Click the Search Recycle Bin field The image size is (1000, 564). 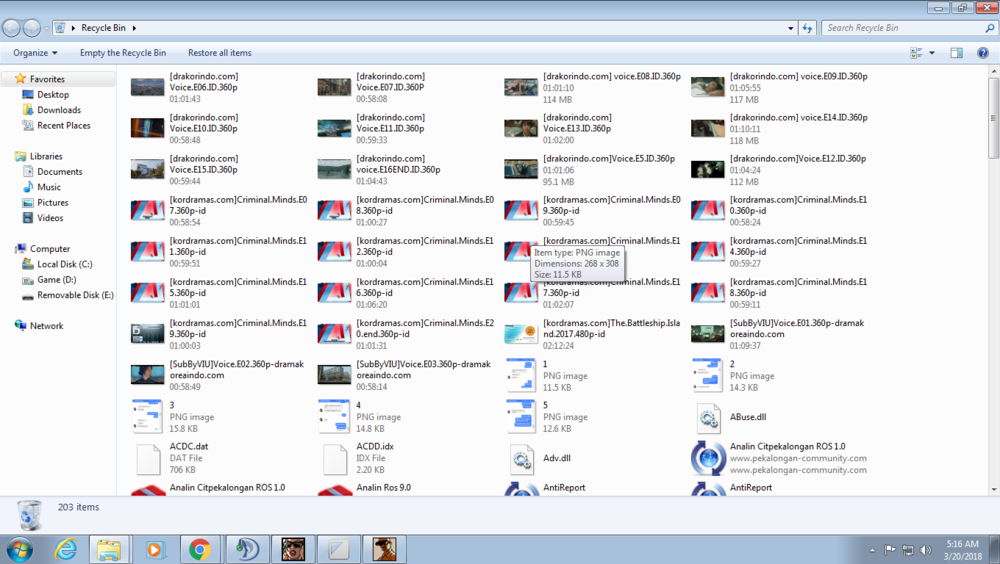tap(904, 28)
